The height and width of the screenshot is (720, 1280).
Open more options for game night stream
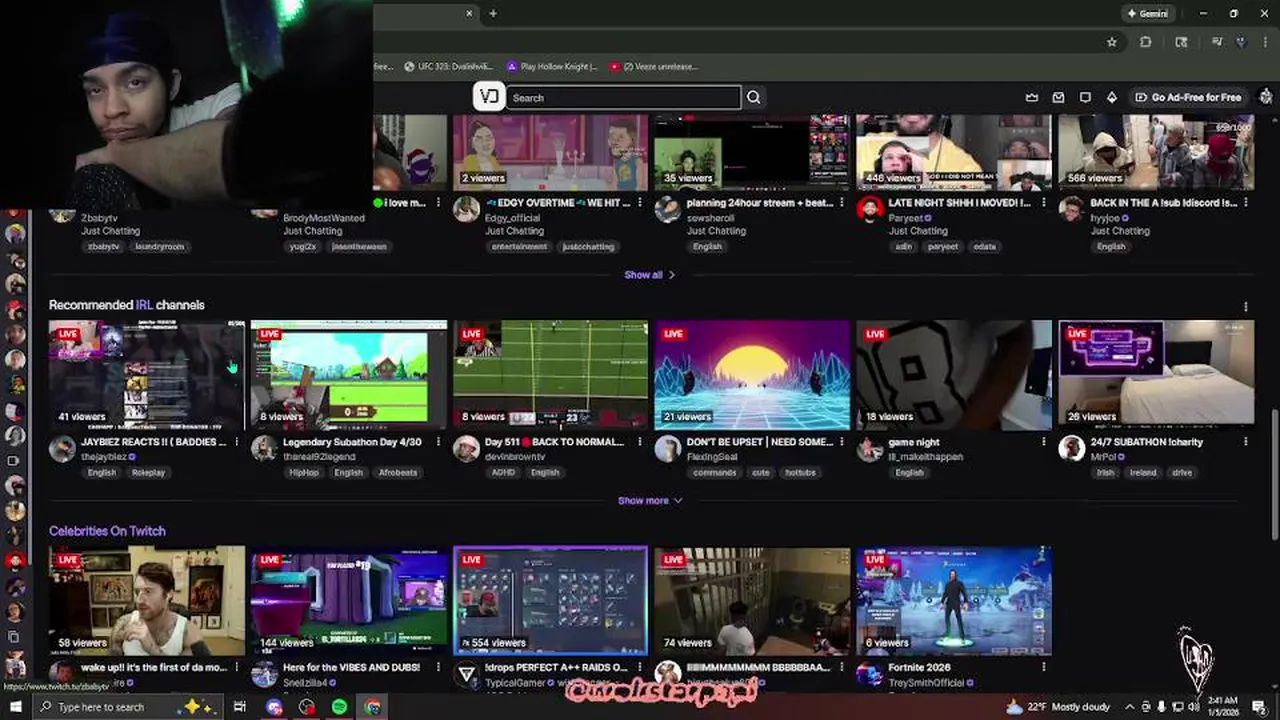pos(1044,442)
